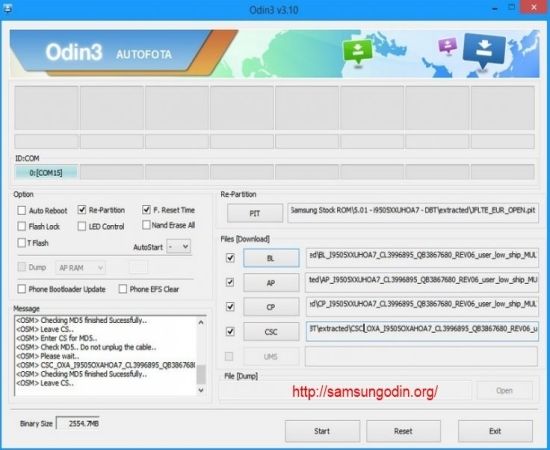Click the BL file button

(271, 258)
